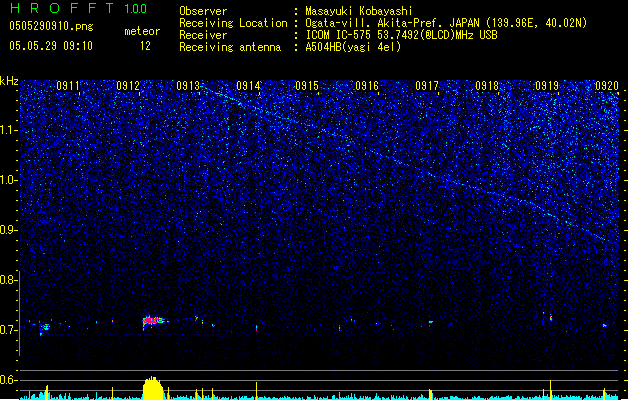Click the kHz axis unit label
Image resolution: width=629 pixels, height=400 pixels.
point(9,81)
